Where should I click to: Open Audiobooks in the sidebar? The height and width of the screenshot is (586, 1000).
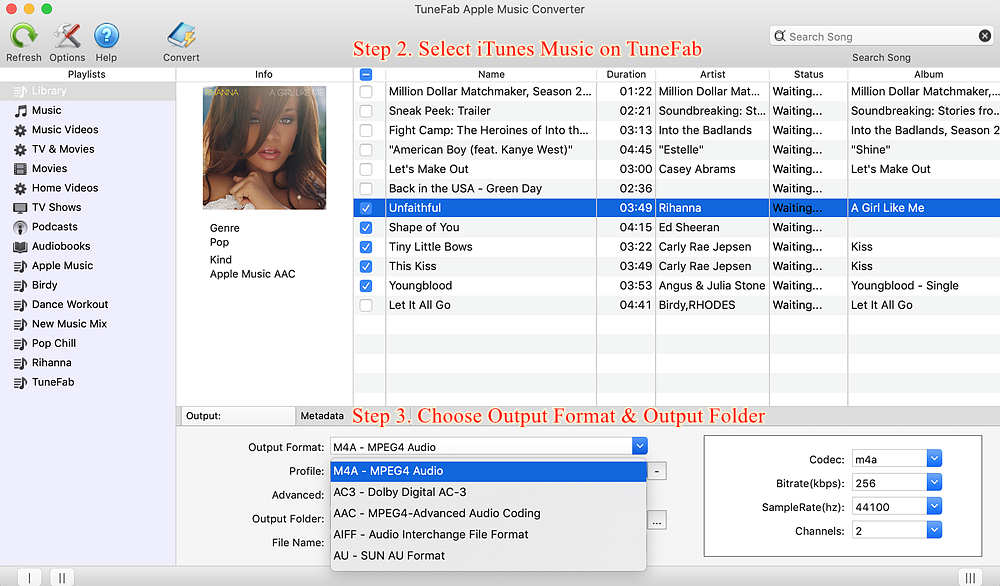click(x=60, y=246)
